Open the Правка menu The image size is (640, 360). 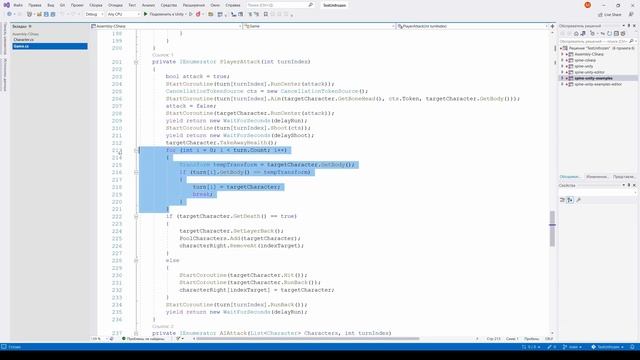pos(35,5)
